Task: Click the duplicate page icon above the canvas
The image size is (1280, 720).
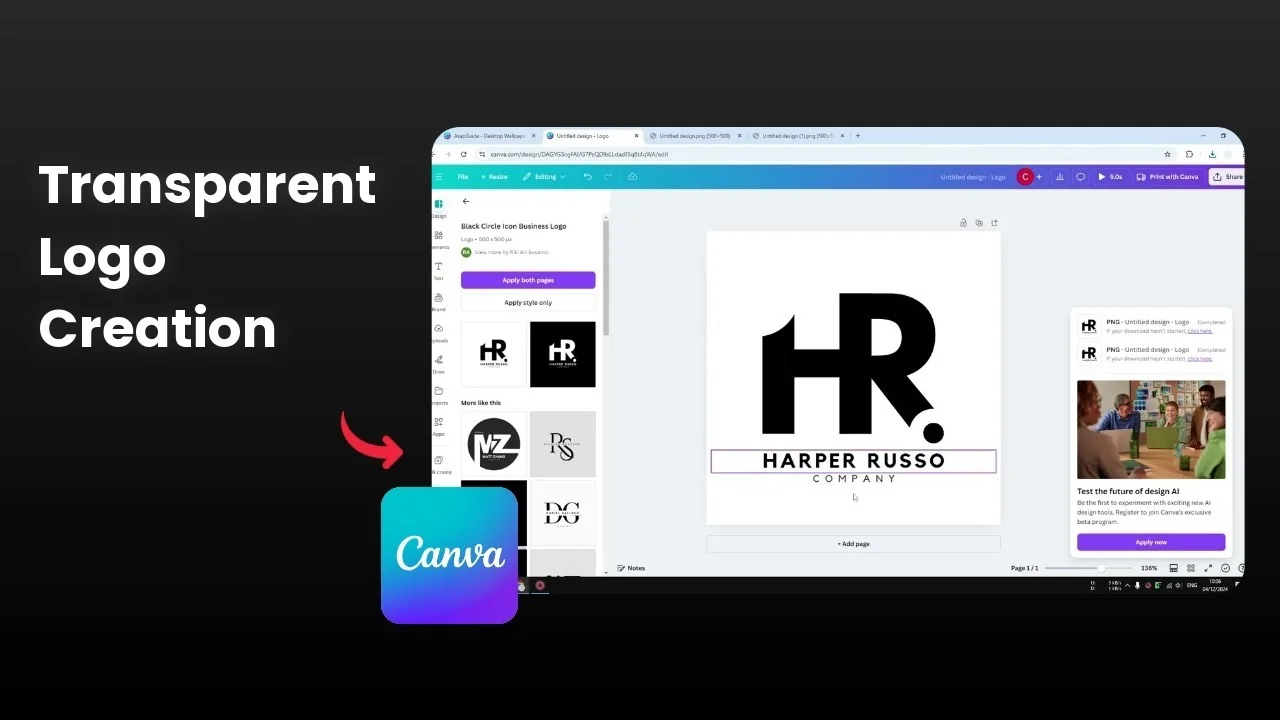Action: point(979,223)
